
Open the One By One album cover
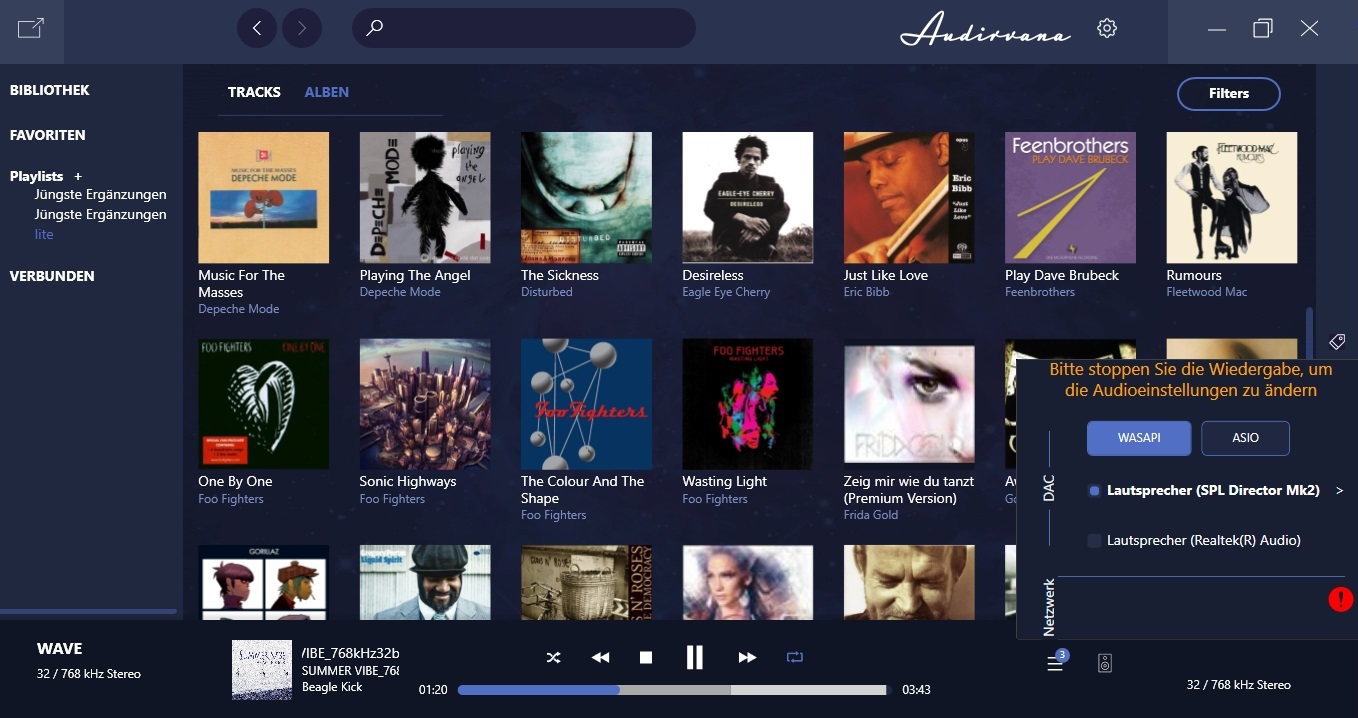click(x=263, y=403)
